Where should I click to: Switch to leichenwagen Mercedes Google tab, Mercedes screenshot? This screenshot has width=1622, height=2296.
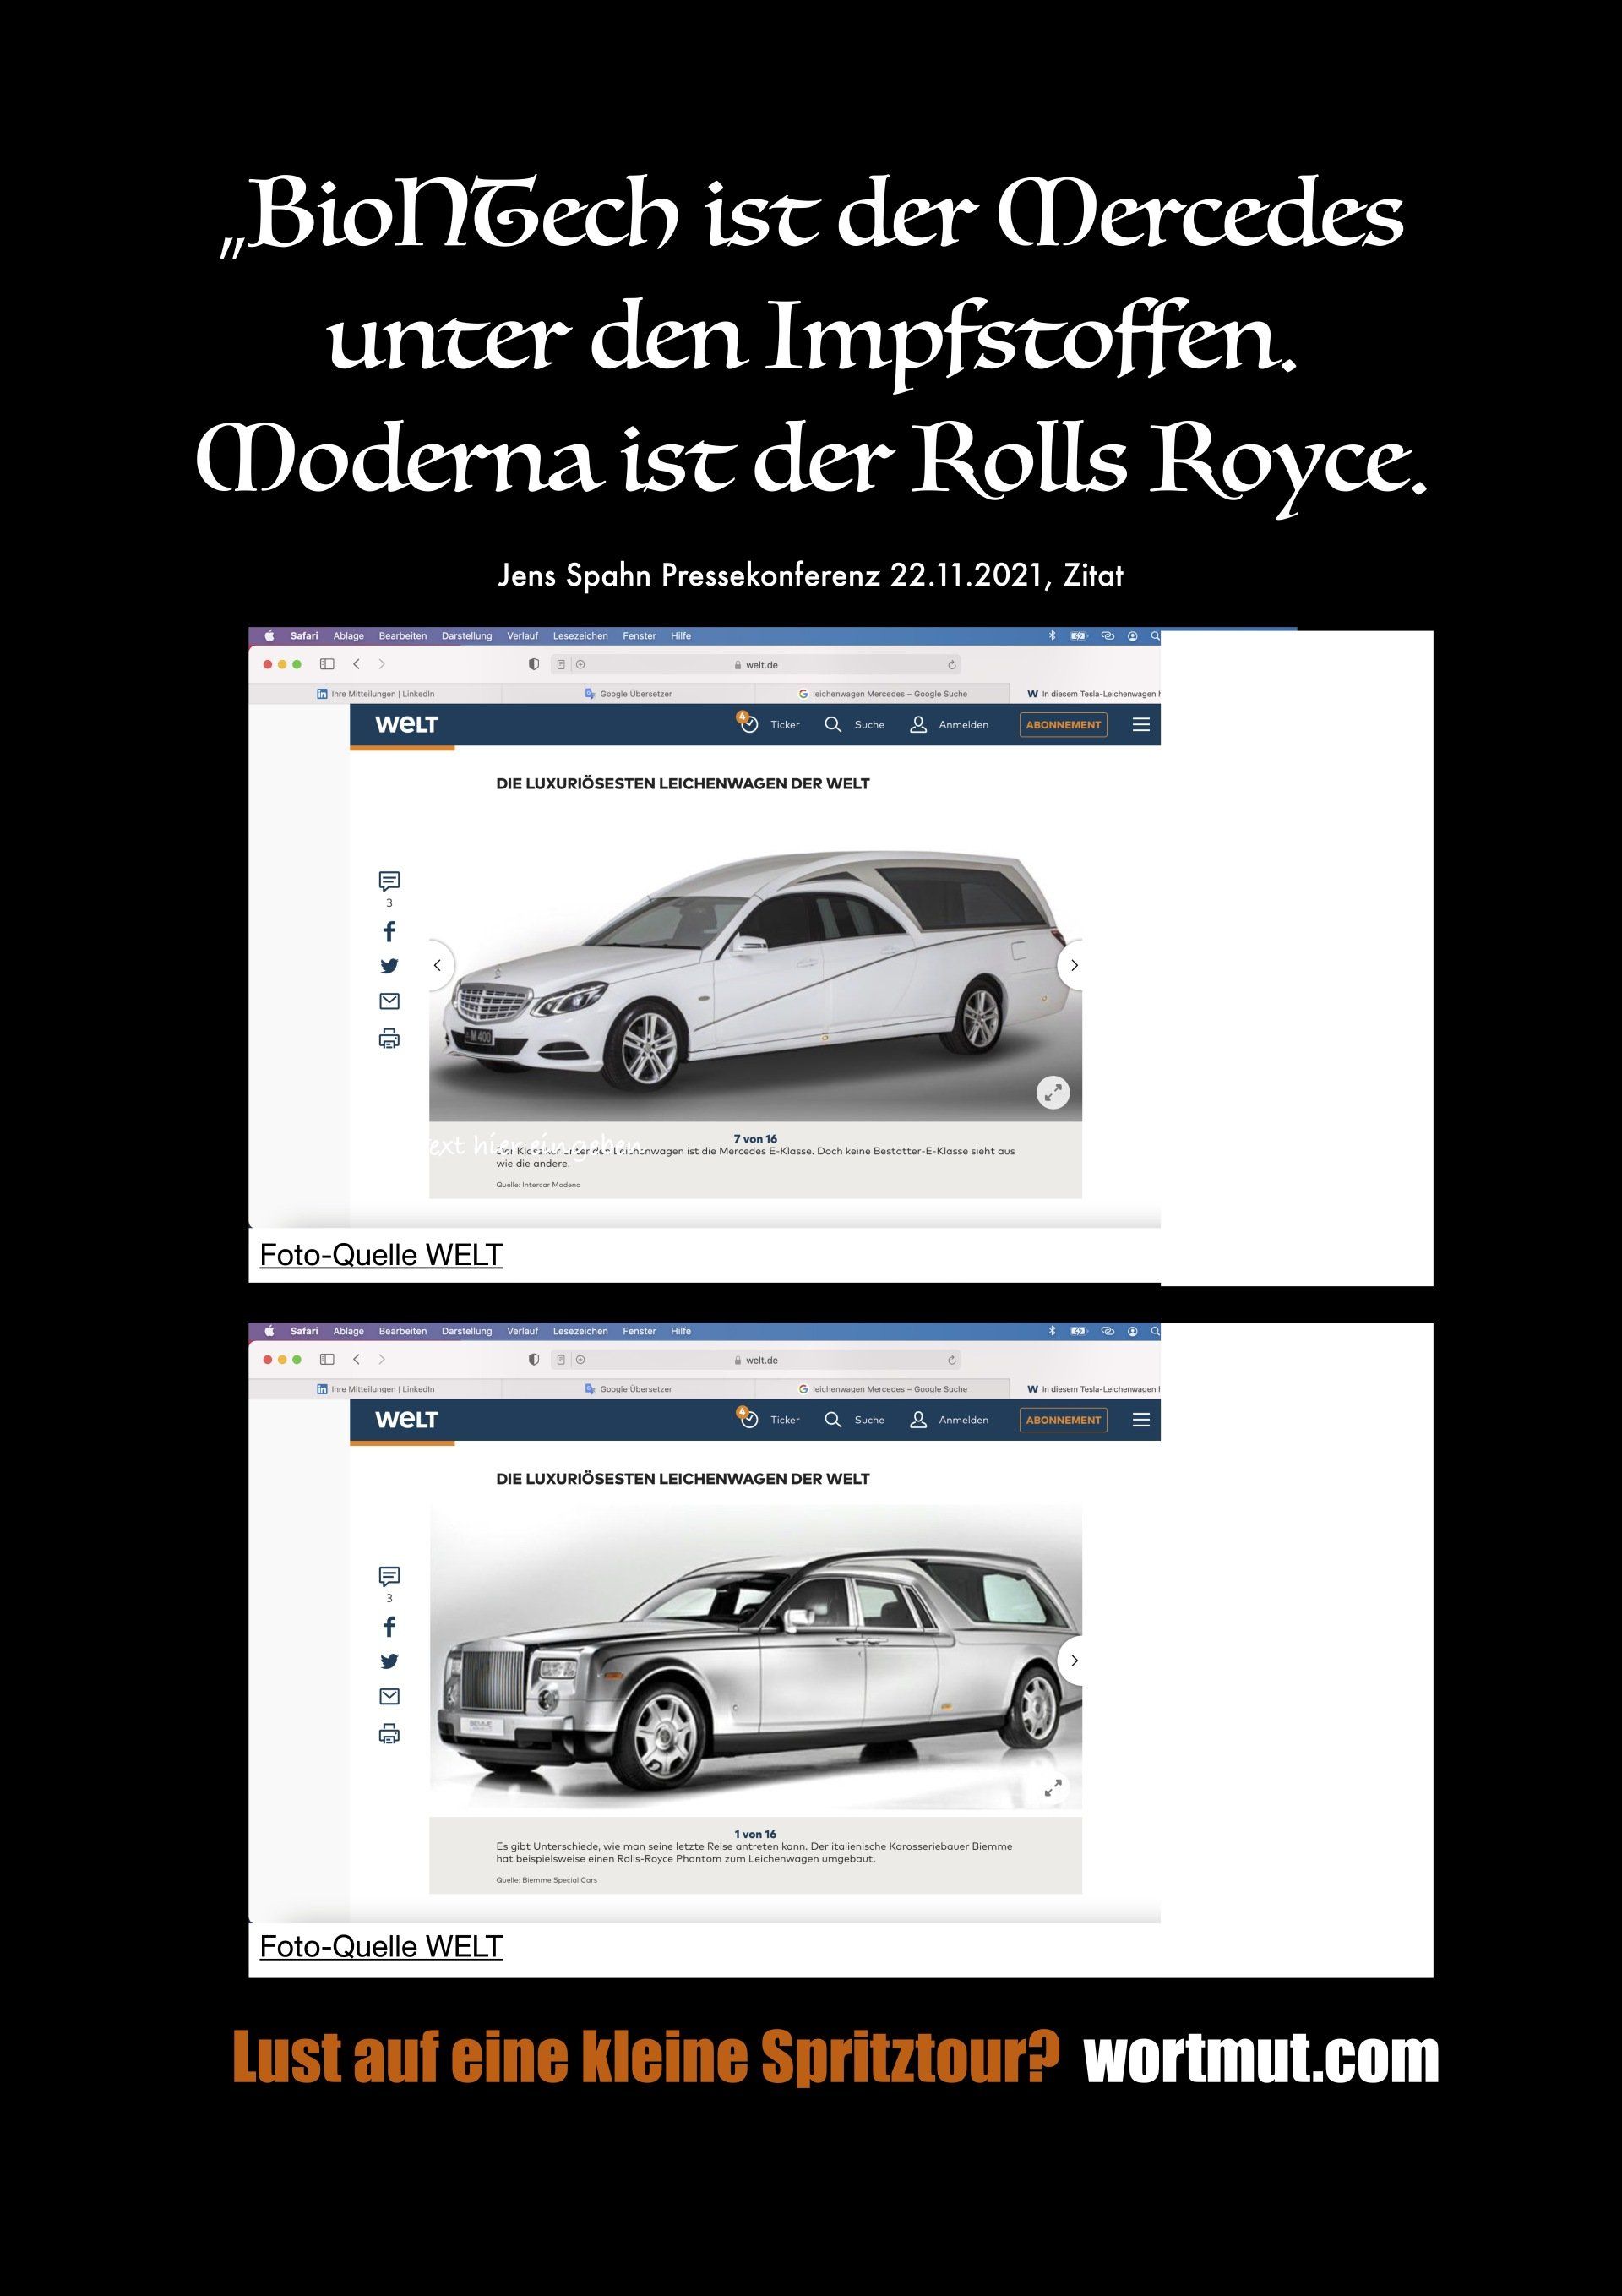coord(882,693)
